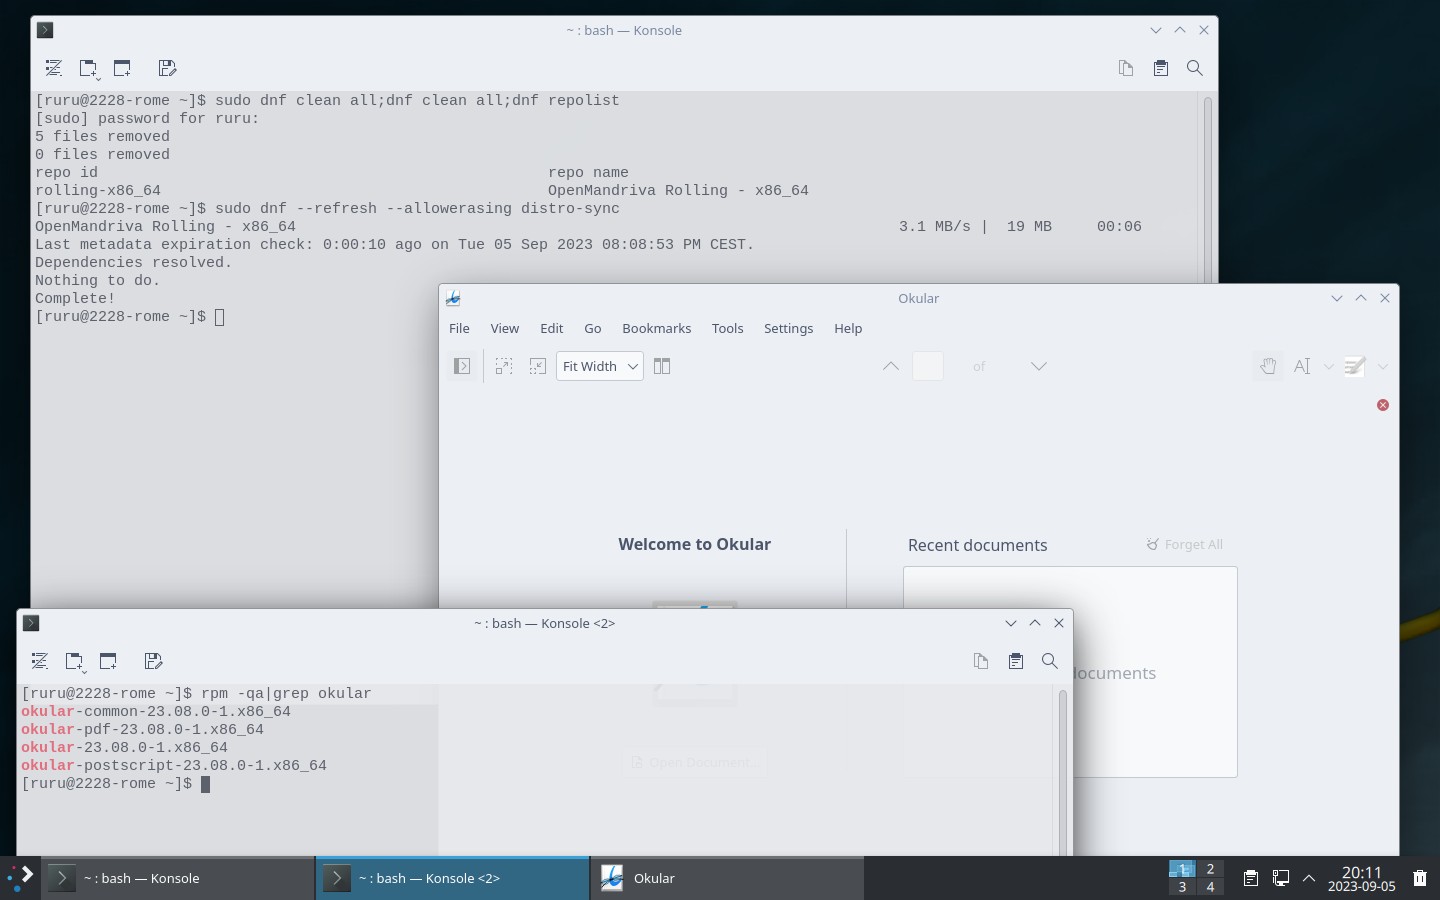
Task: Go to previous page arrow in Okular
Action: [x=891, y=366]
